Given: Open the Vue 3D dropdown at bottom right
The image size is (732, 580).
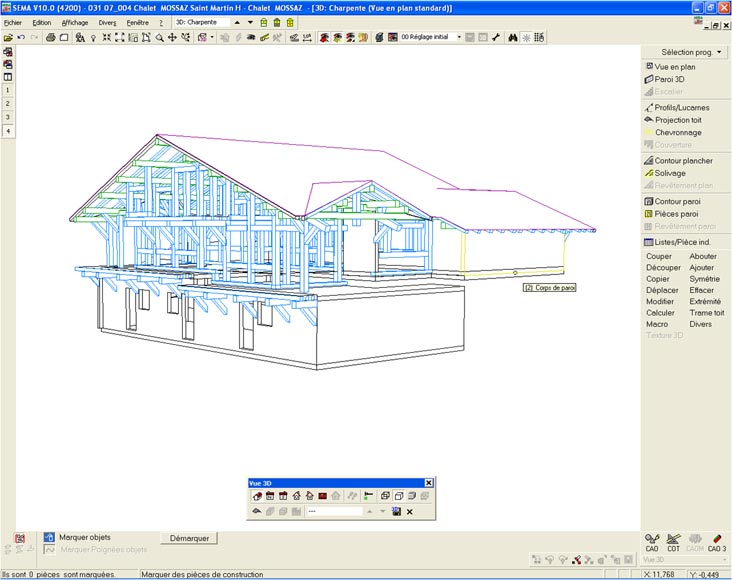Looking at the screenshot, I should (725, 559).
